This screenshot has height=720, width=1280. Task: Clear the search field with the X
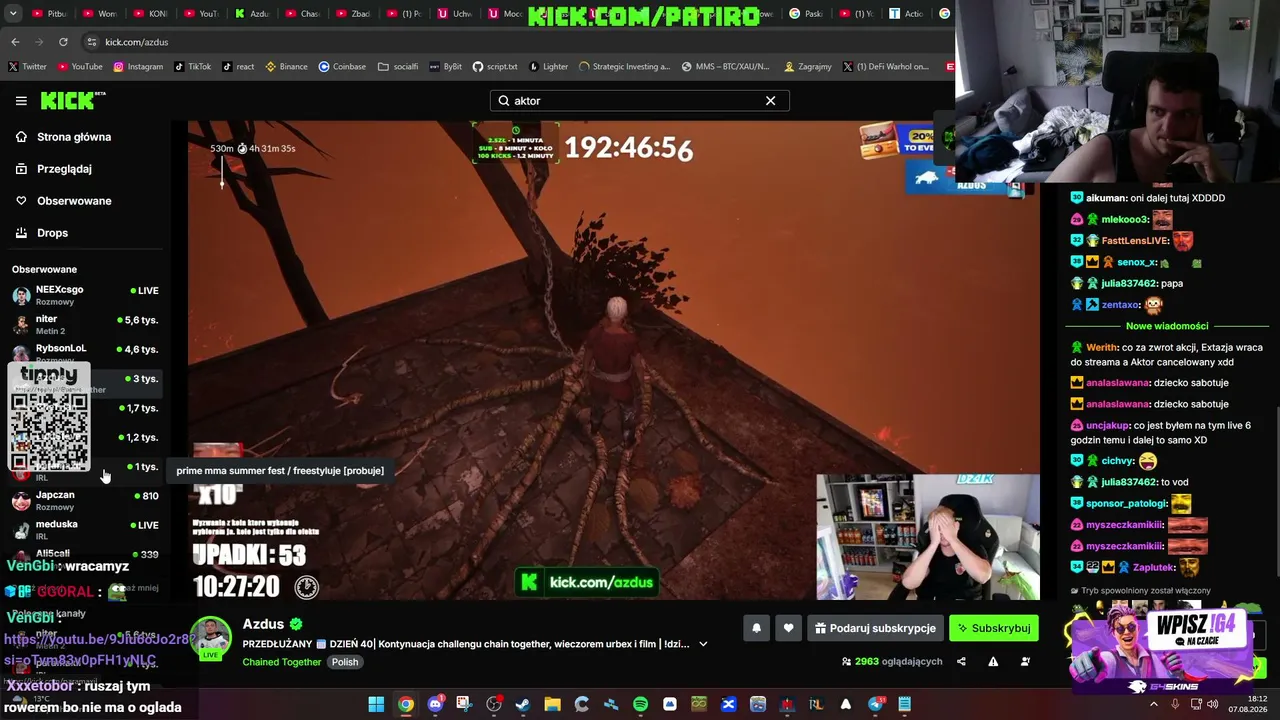coord(770,101)
